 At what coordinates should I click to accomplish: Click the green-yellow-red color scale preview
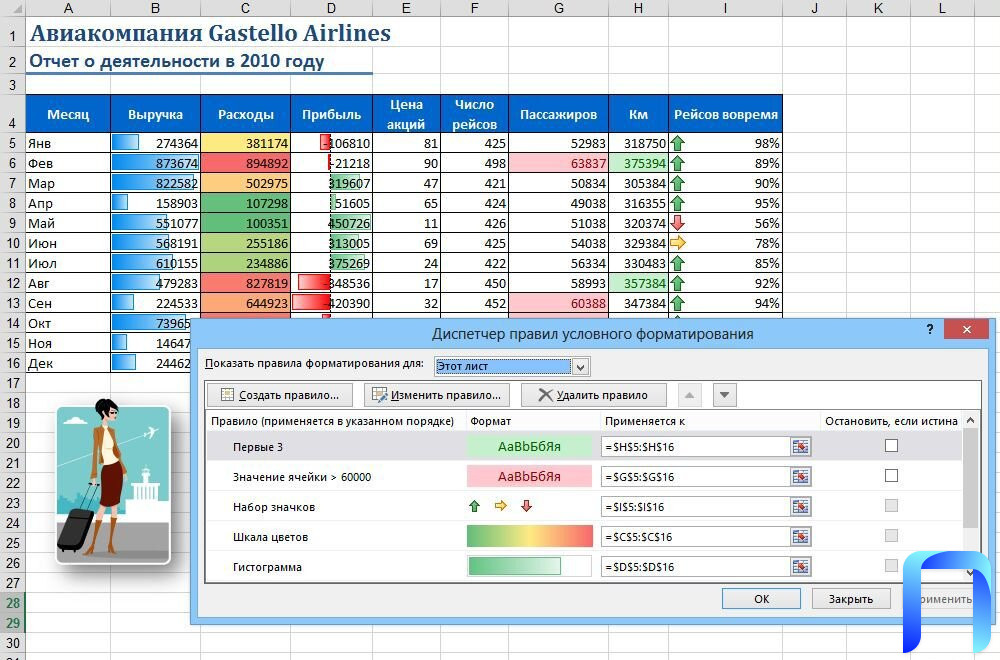point(530,537)
